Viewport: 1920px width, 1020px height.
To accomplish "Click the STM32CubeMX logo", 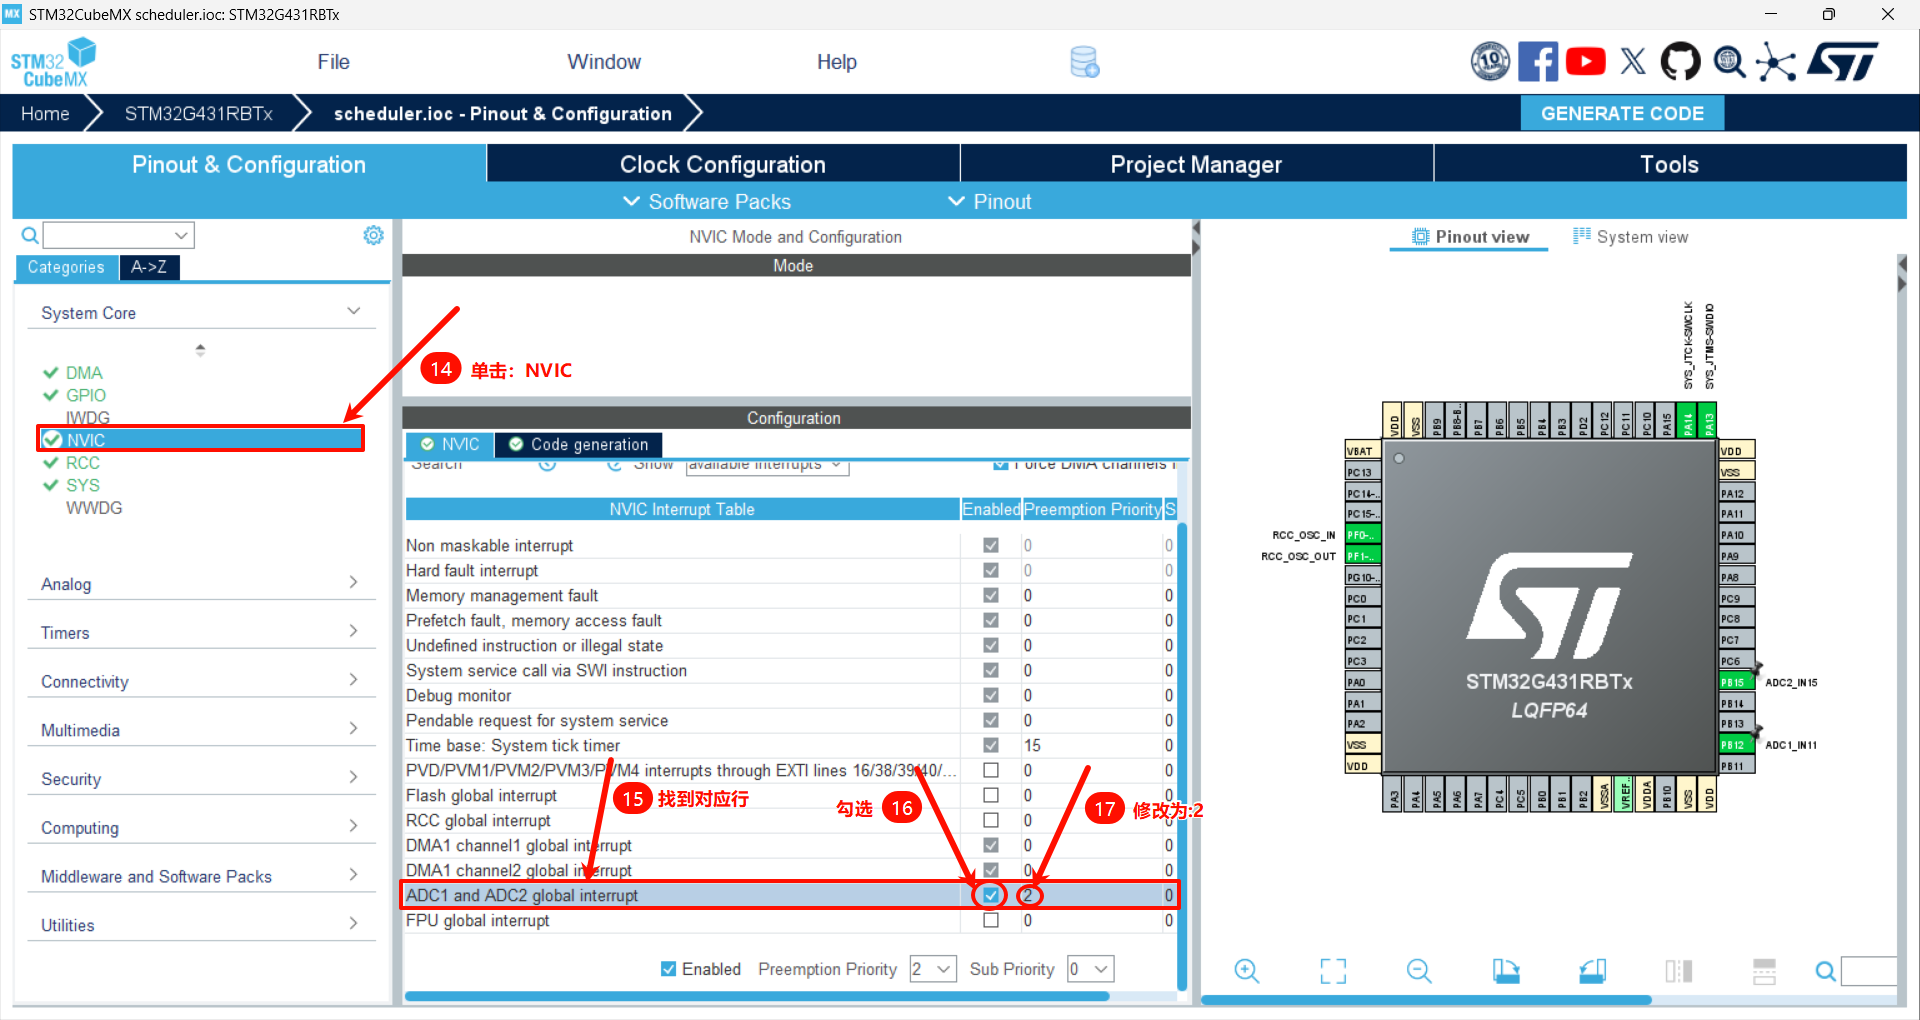I will [52, 62].
